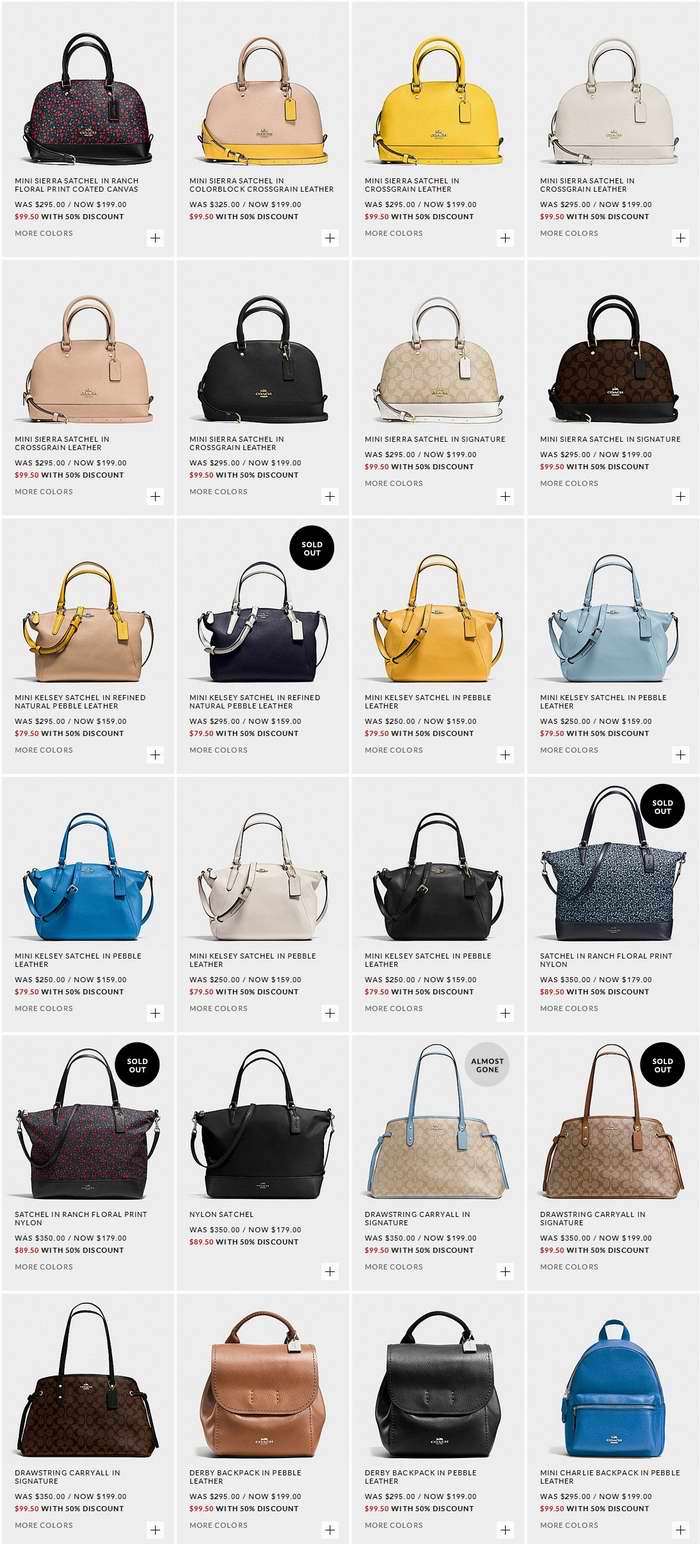The width and height of the screenshot is (700, 1544).
Task: View the khaki signature Mini Sierra Satchel image
Action: [x=438, y=359]
